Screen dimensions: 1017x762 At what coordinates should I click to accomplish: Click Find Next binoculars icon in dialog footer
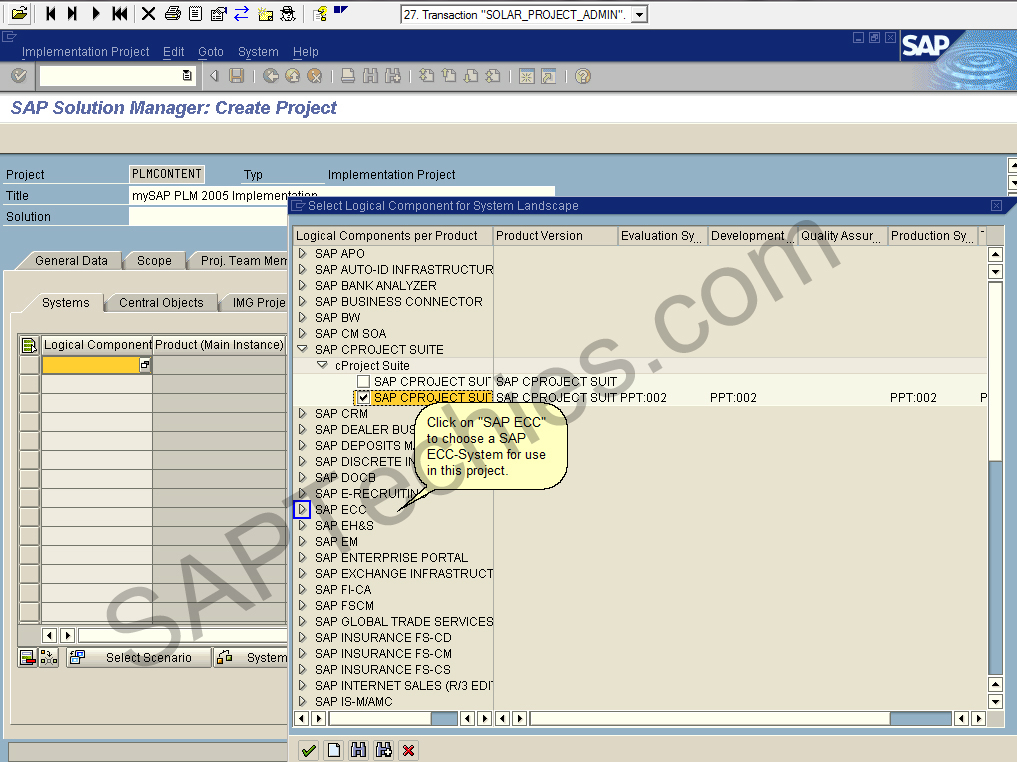(383, 750)
